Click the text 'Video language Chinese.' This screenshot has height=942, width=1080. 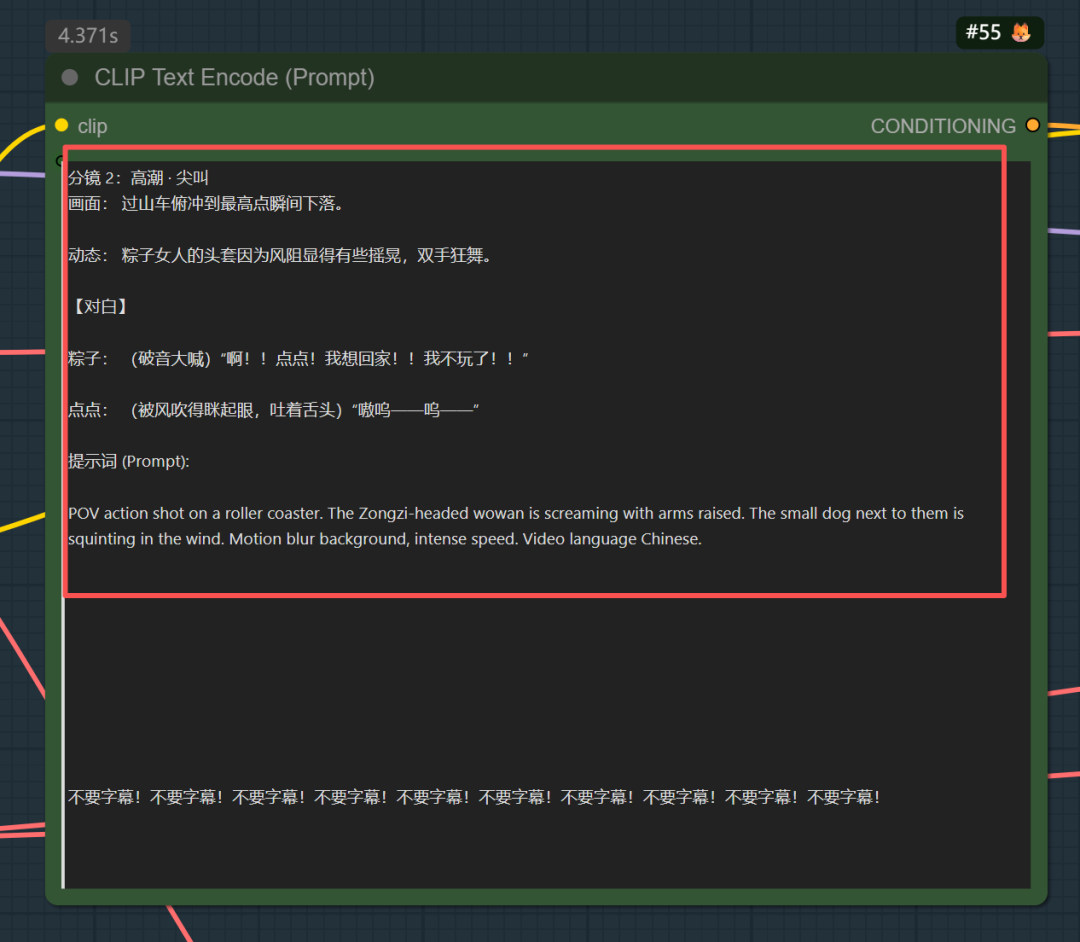[612, 538]
